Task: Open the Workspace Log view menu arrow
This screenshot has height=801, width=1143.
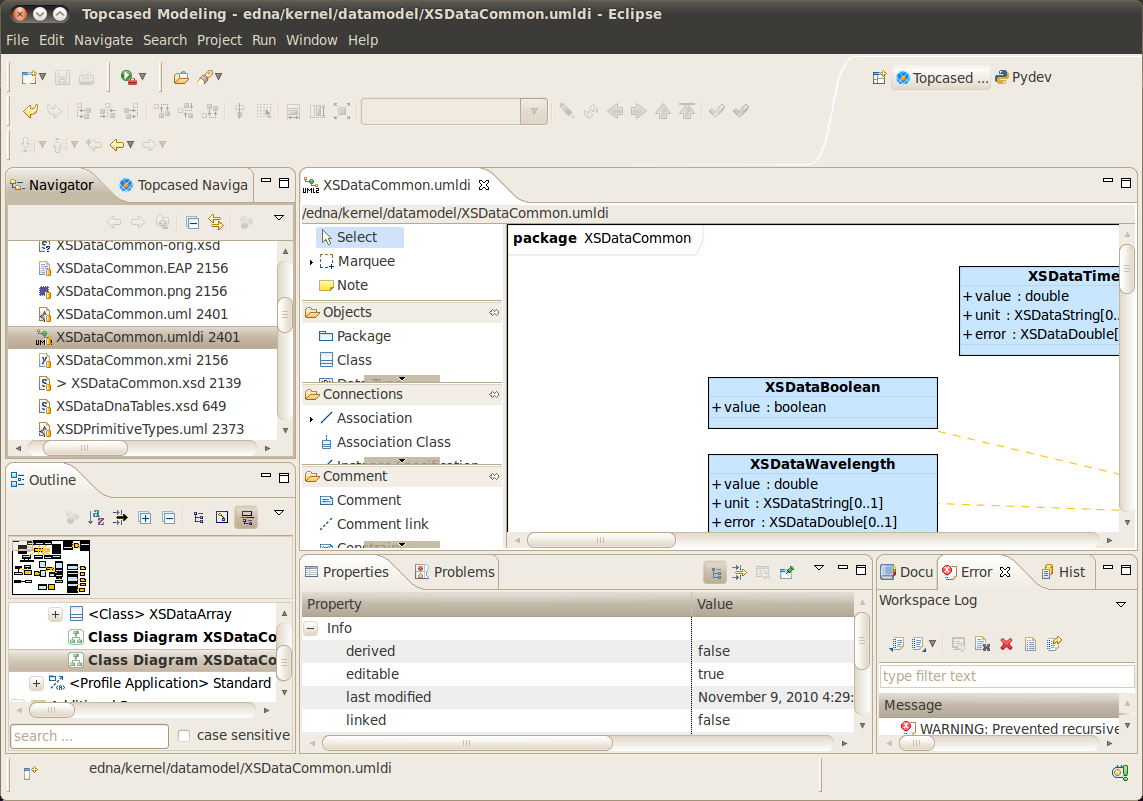Action: [x=1121, y=604]
